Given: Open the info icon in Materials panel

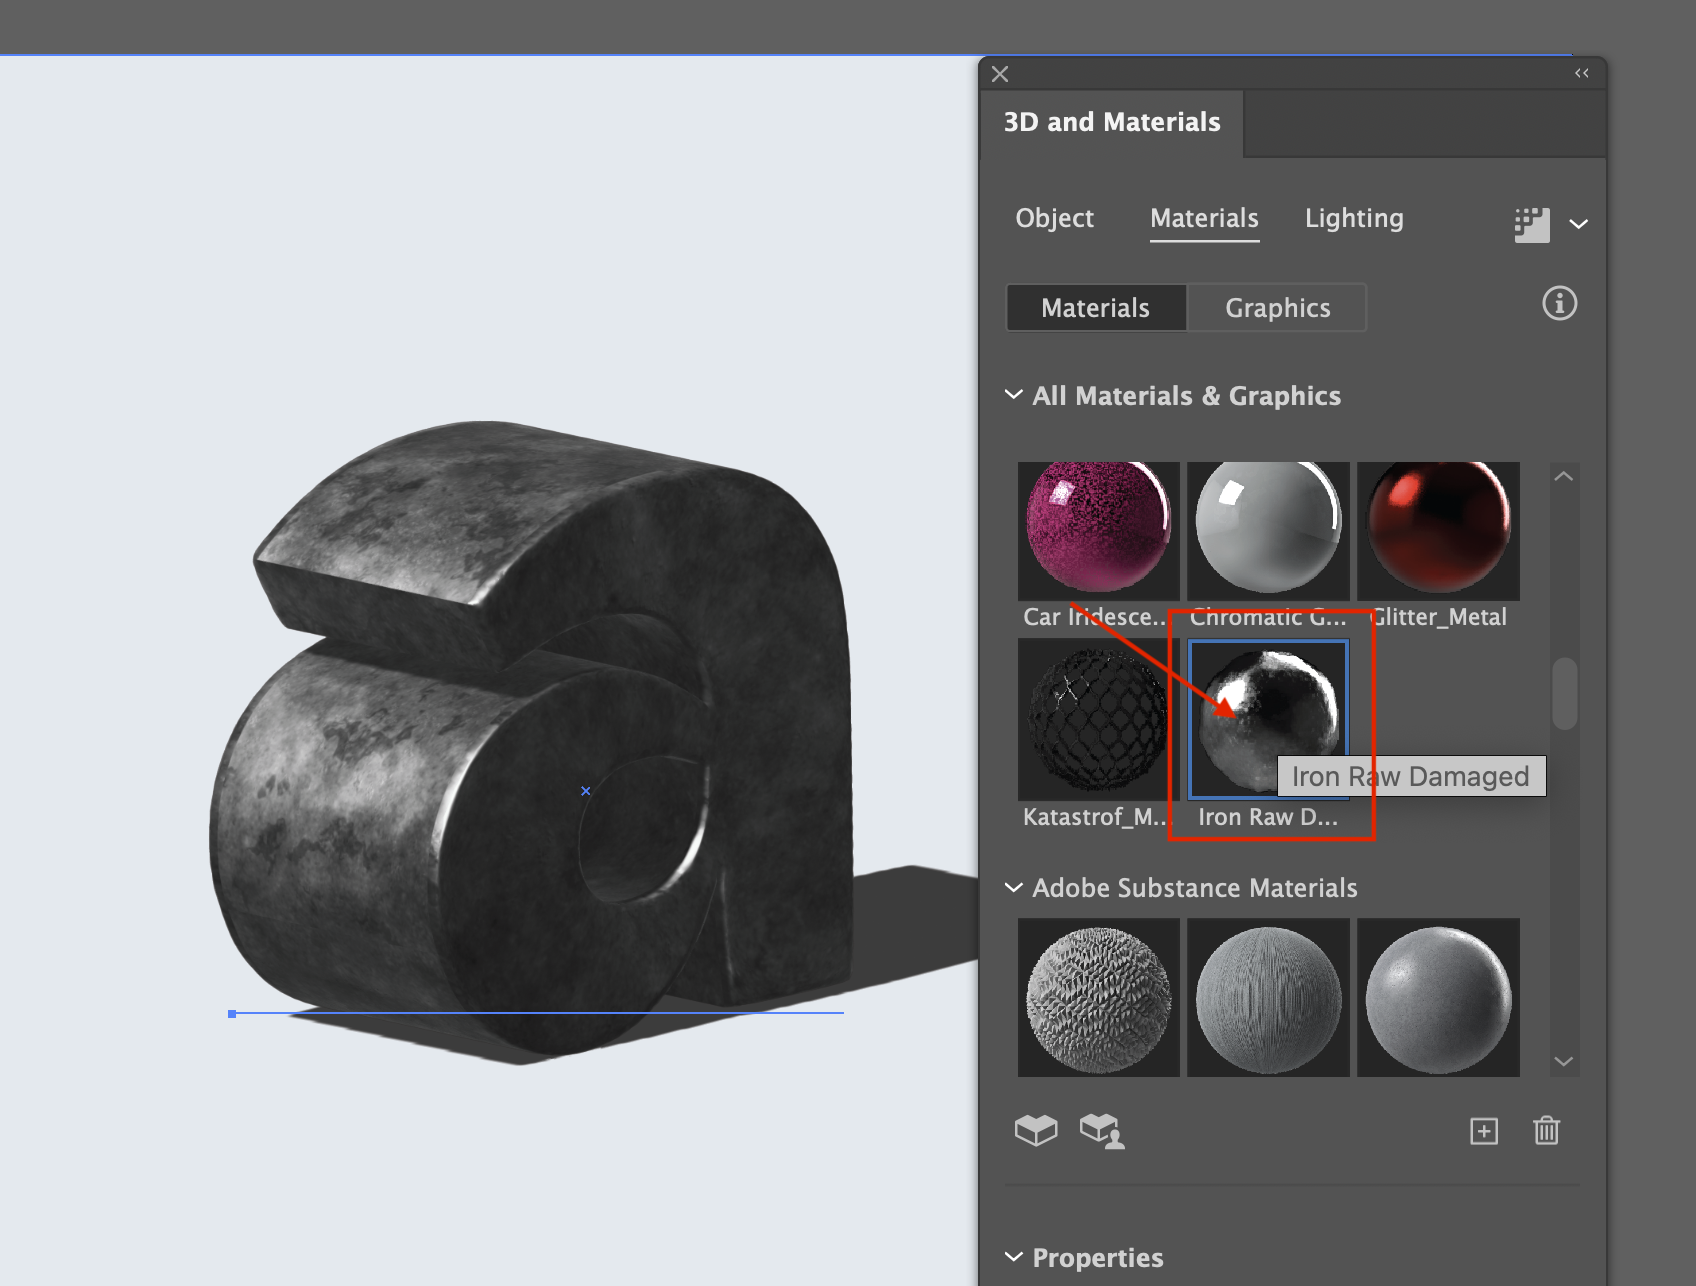Looking at the screenshot, I should point(1559,303).
